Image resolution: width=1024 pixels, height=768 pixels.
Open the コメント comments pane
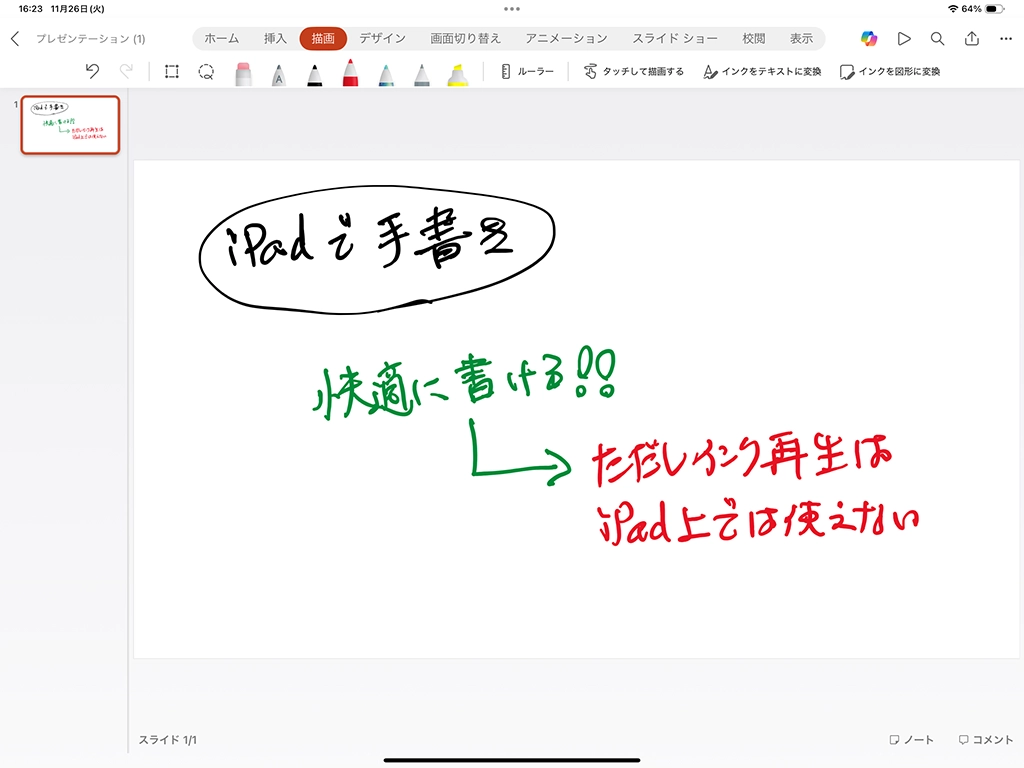[x=985, y=739]
